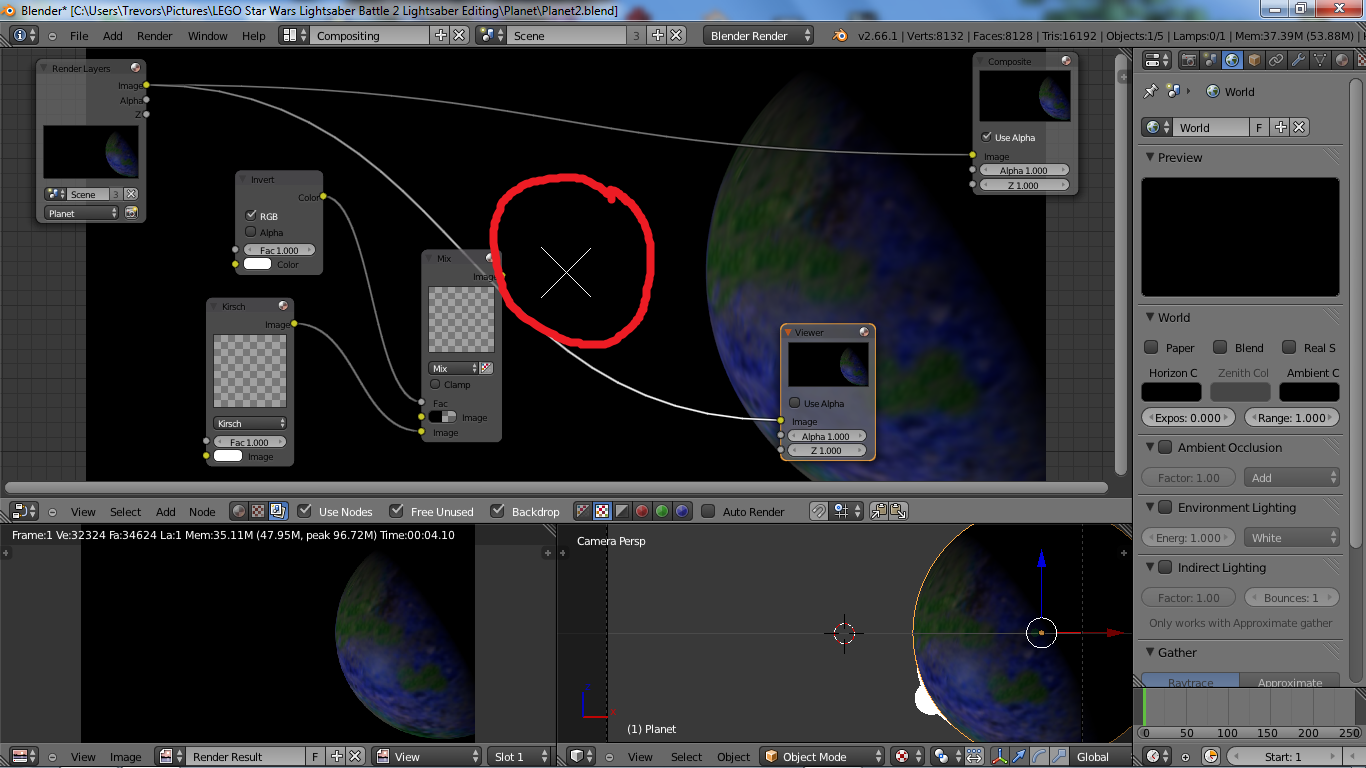Click the Range 1.000 value field
1366x768 pixels.
[x=1294, y=418]
